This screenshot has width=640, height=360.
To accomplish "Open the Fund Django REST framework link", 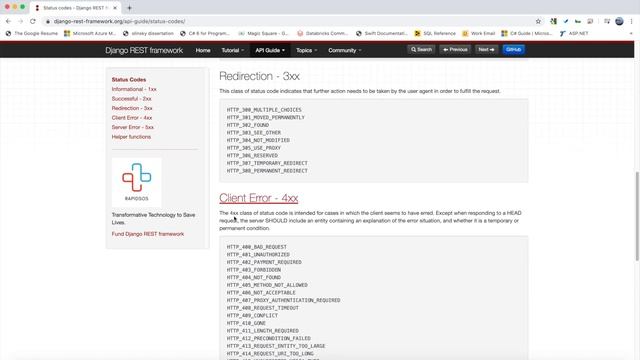I will click(148, 234).
